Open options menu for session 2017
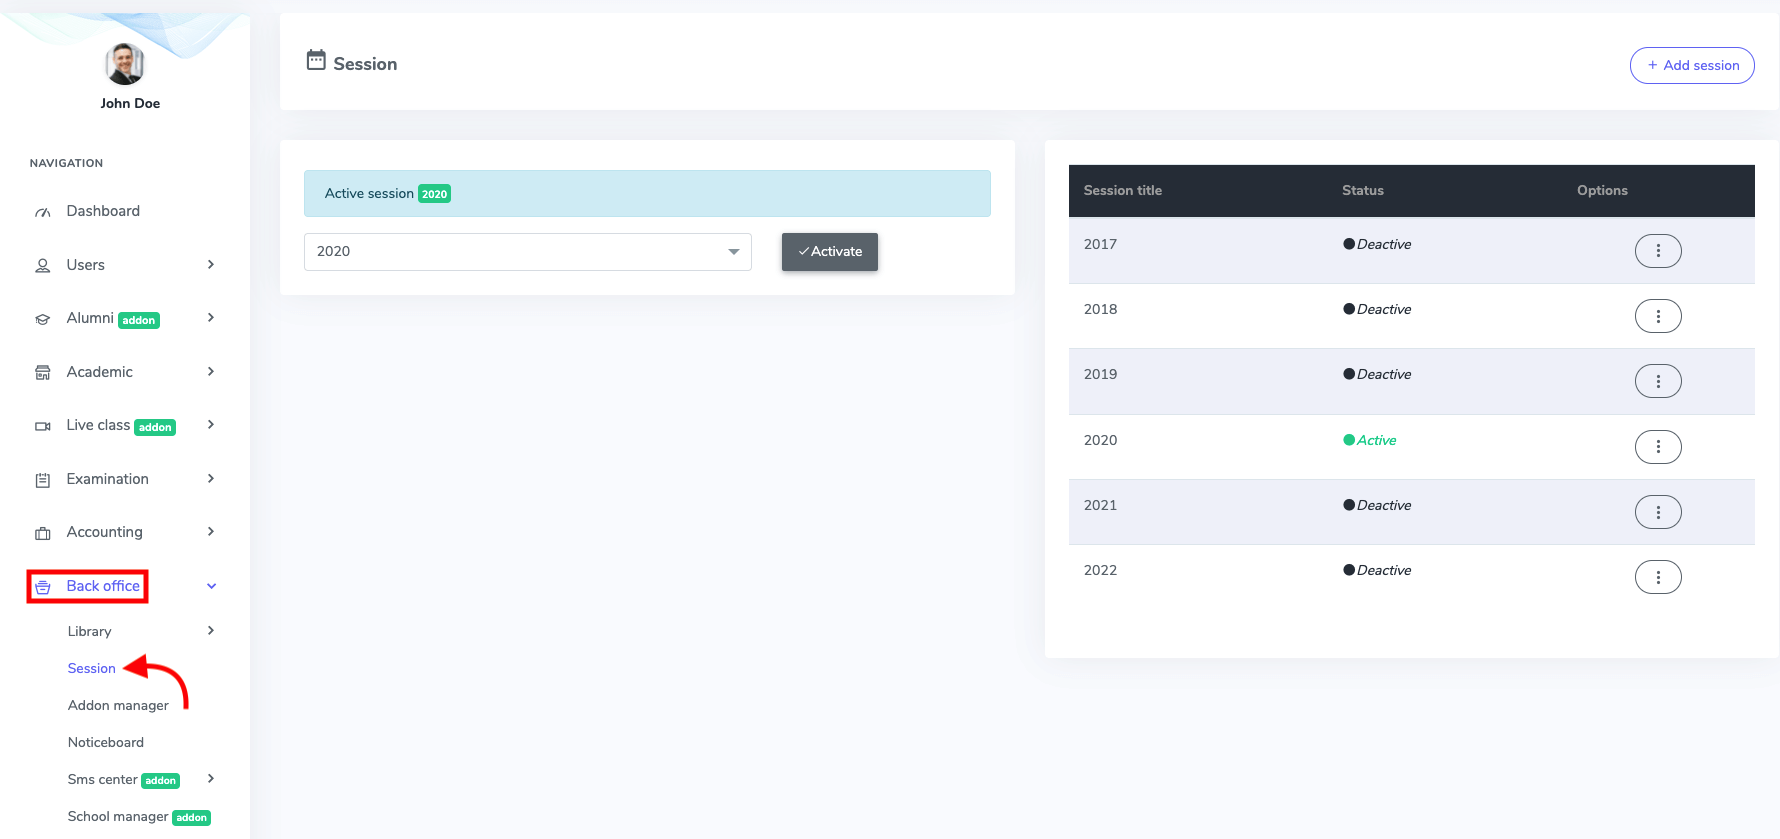 pos(1657,251)
